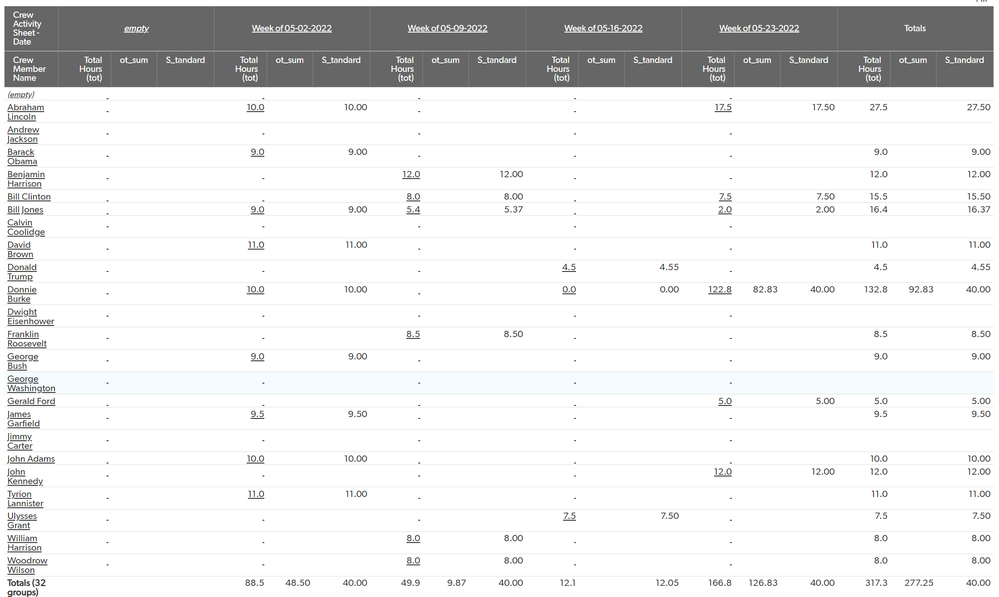The height and width of the screenshot is (597, 999).
Task: Open Bill Jones crew member link
Action: pyautogui.click(x=25, y=210)
